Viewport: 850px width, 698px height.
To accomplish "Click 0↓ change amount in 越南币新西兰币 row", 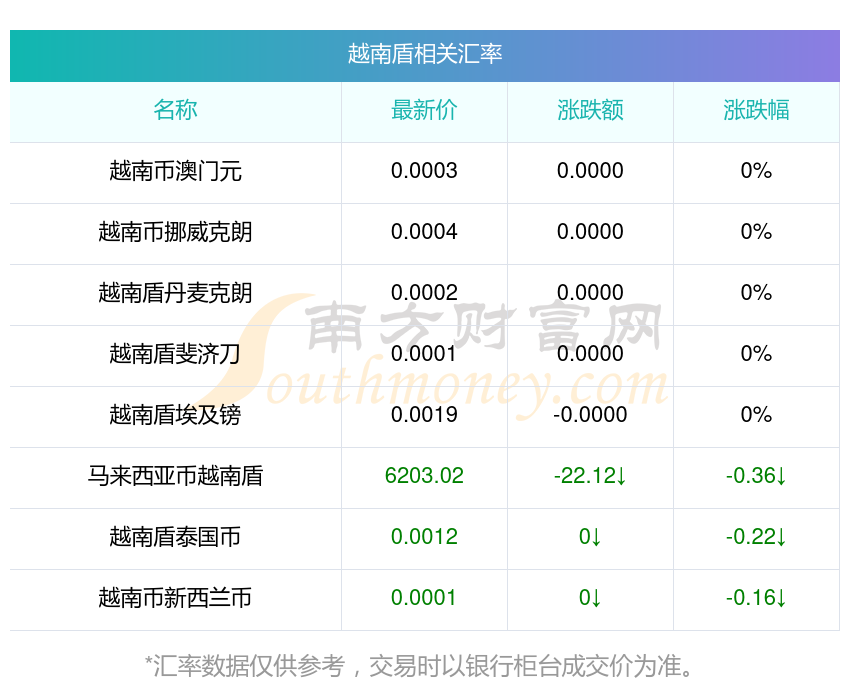I will 590,598.
